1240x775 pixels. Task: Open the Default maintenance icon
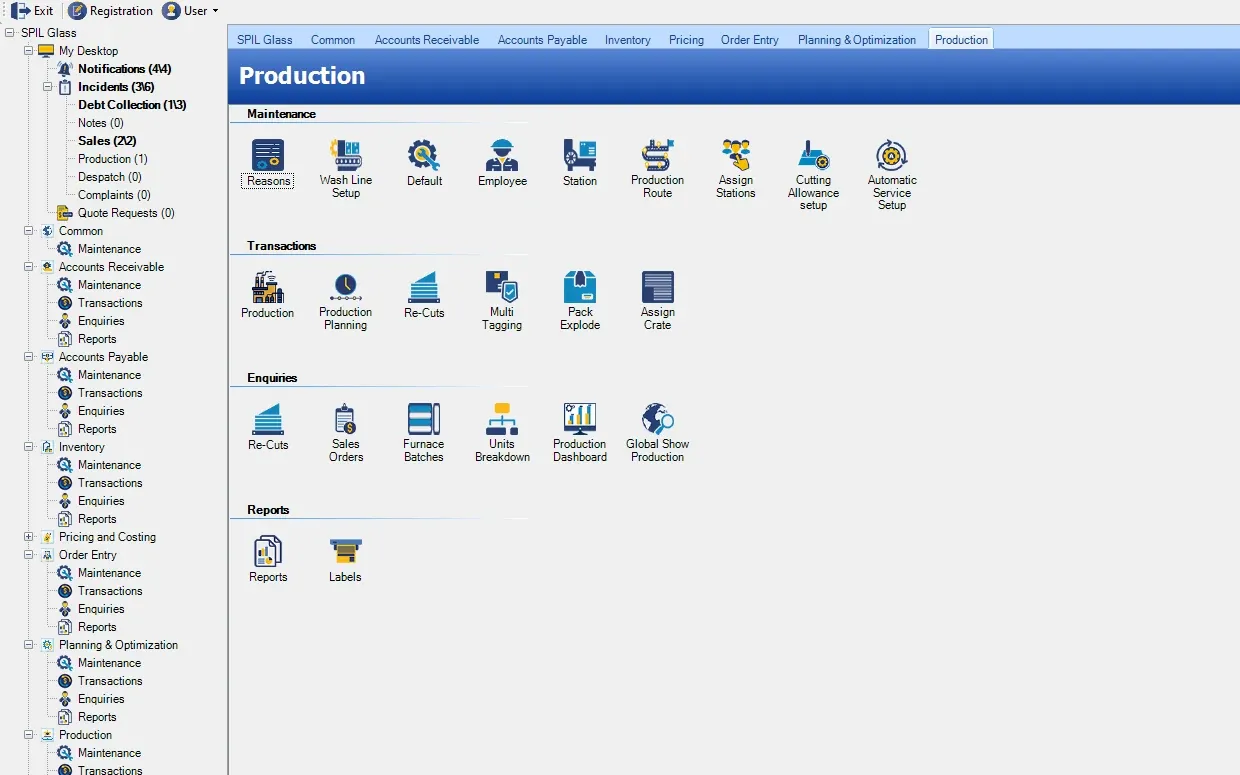coord(424,163)
